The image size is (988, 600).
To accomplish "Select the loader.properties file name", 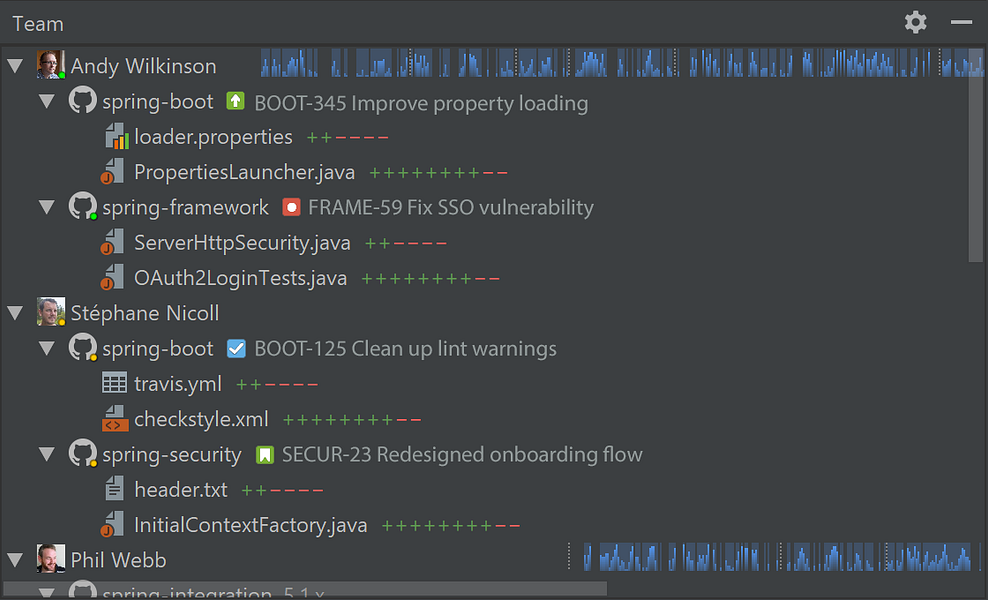I will (x=213, y=137).
